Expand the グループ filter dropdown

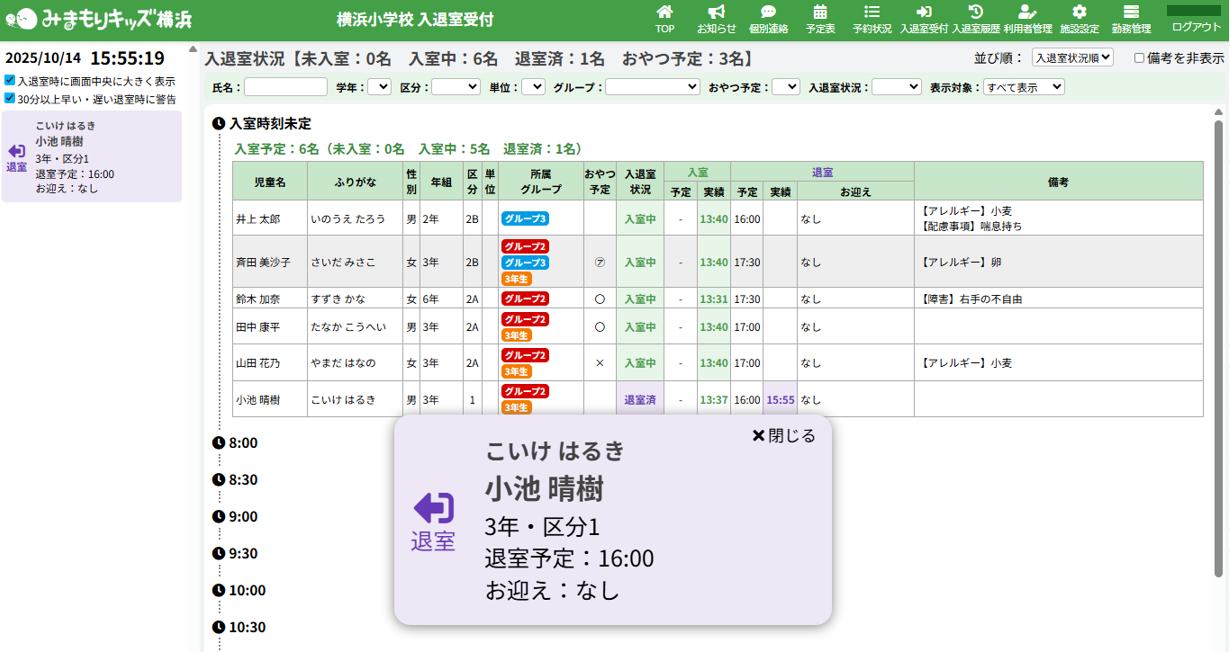(x=652, y=87)
